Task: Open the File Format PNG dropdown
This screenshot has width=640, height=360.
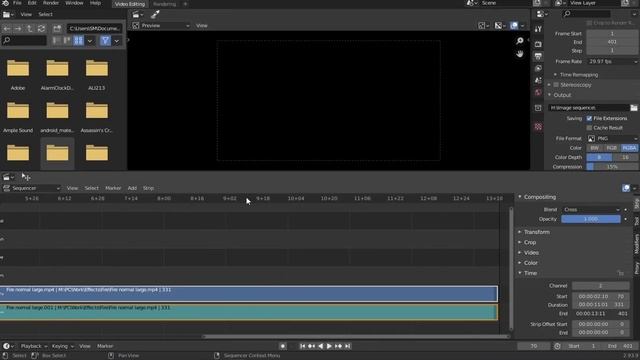Action: tap(612, 139)
